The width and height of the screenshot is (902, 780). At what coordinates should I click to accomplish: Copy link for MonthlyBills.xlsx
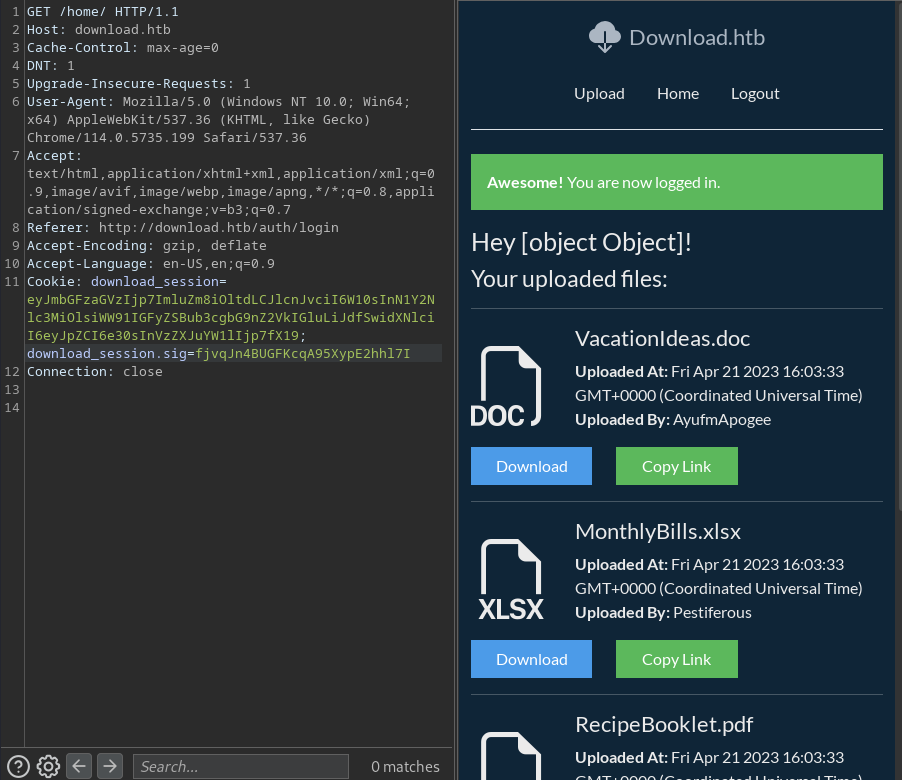coord(676,659)
